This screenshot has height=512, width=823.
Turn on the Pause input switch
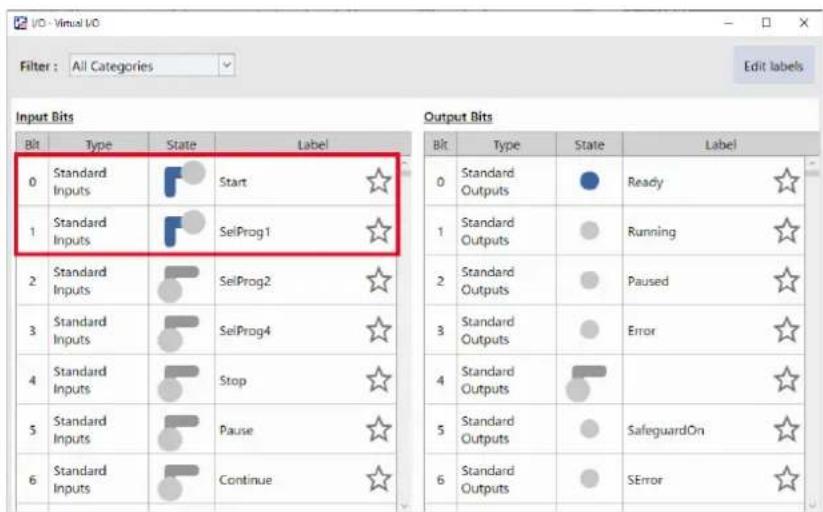[178, 433]
